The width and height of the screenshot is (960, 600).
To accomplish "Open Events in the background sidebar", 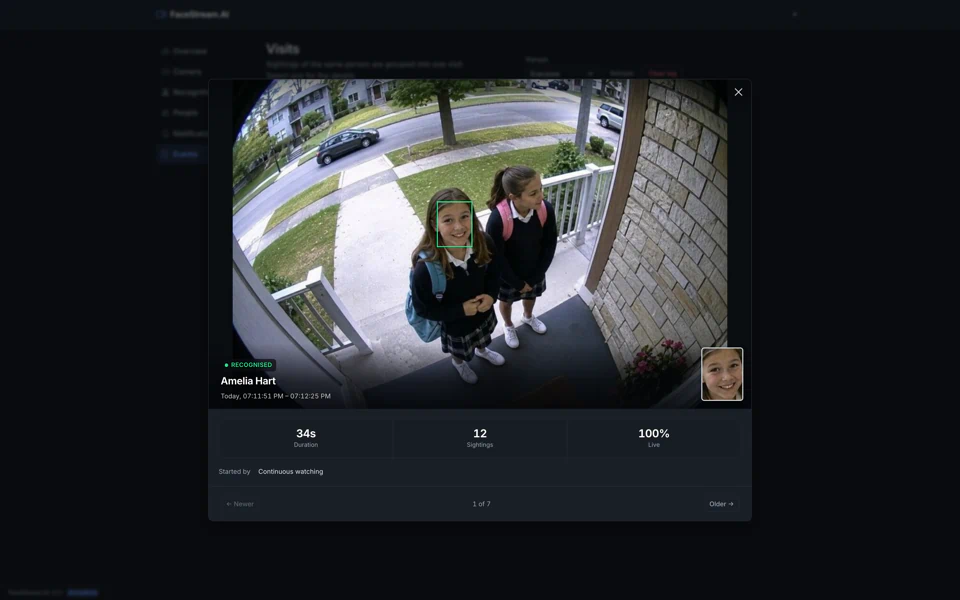I will coord(180,154).
